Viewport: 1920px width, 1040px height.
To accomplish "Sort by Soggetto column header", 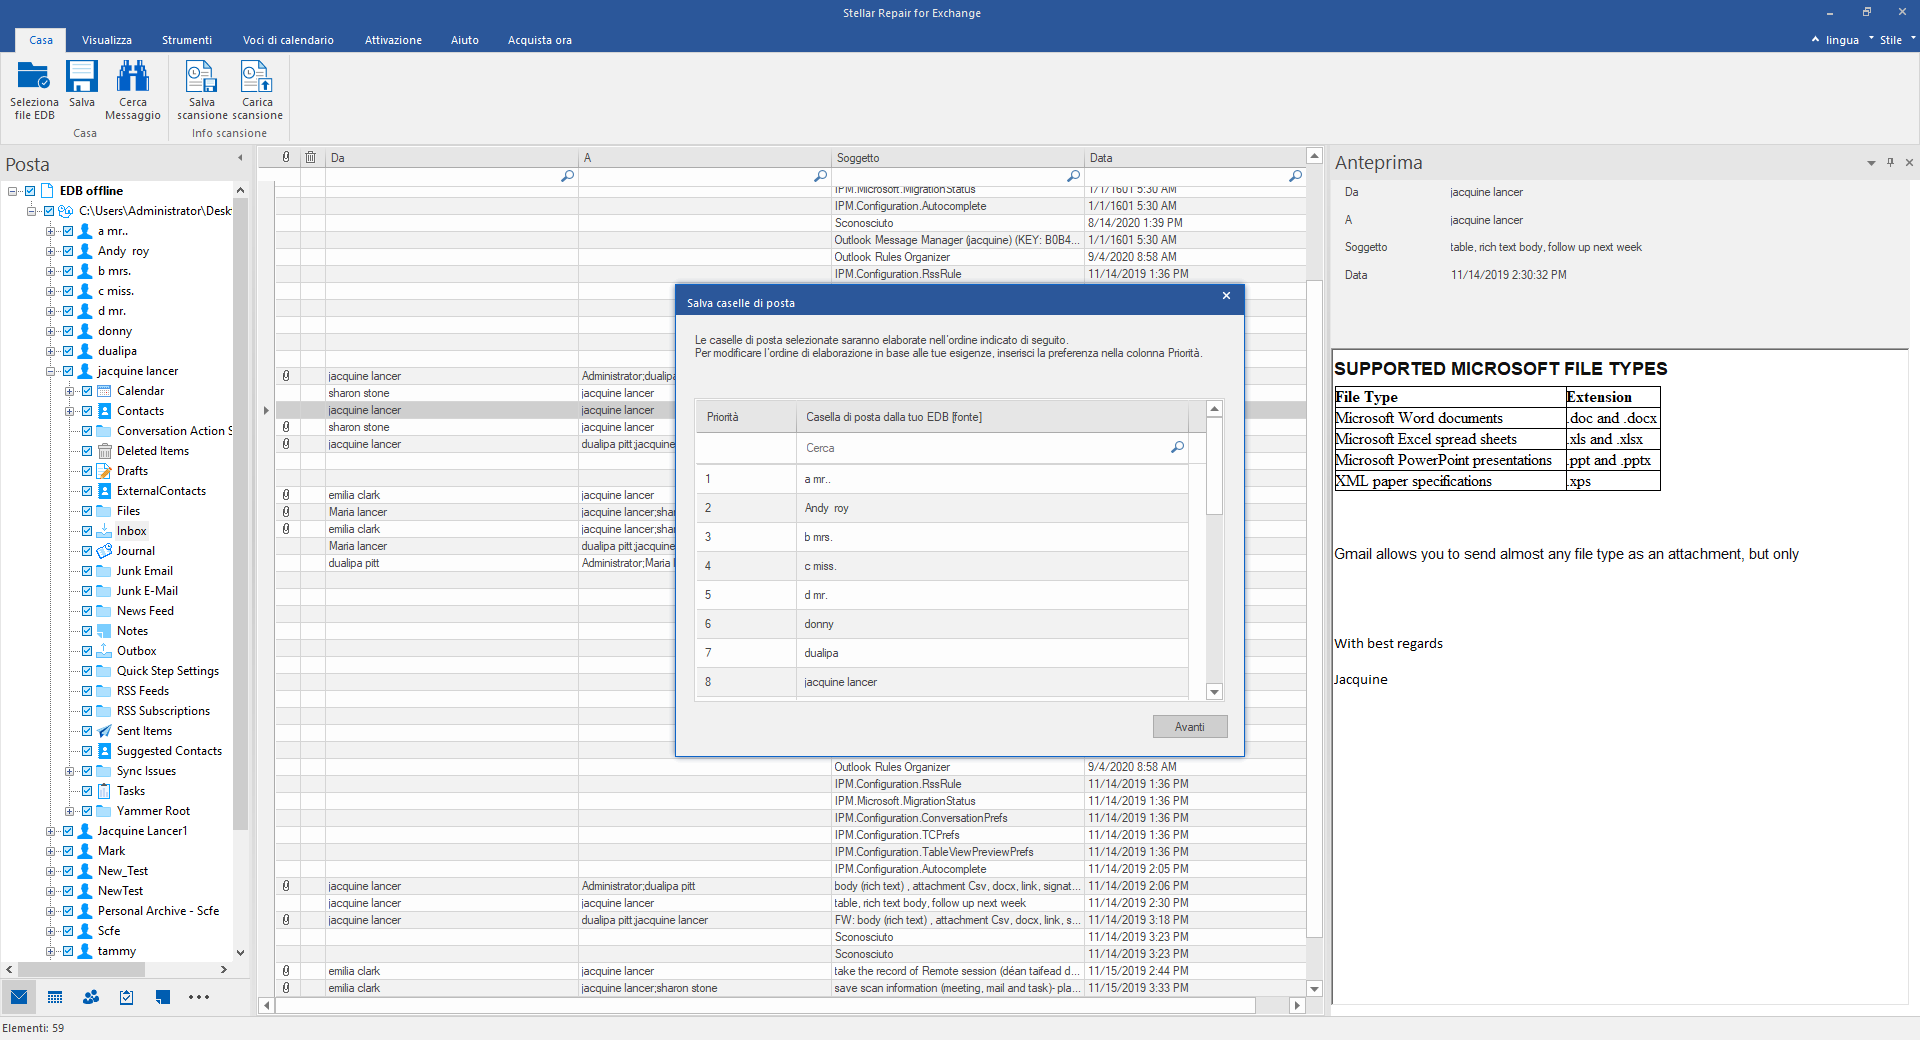I will [x=958, y=158].
